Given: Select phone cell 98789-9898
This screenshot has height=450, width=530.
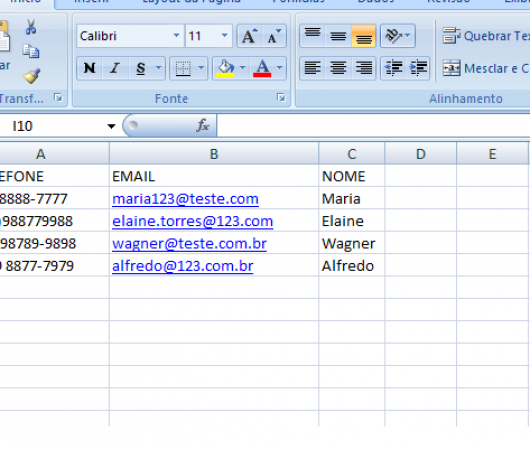Looking at the screenshot, I should coord(54,243).
